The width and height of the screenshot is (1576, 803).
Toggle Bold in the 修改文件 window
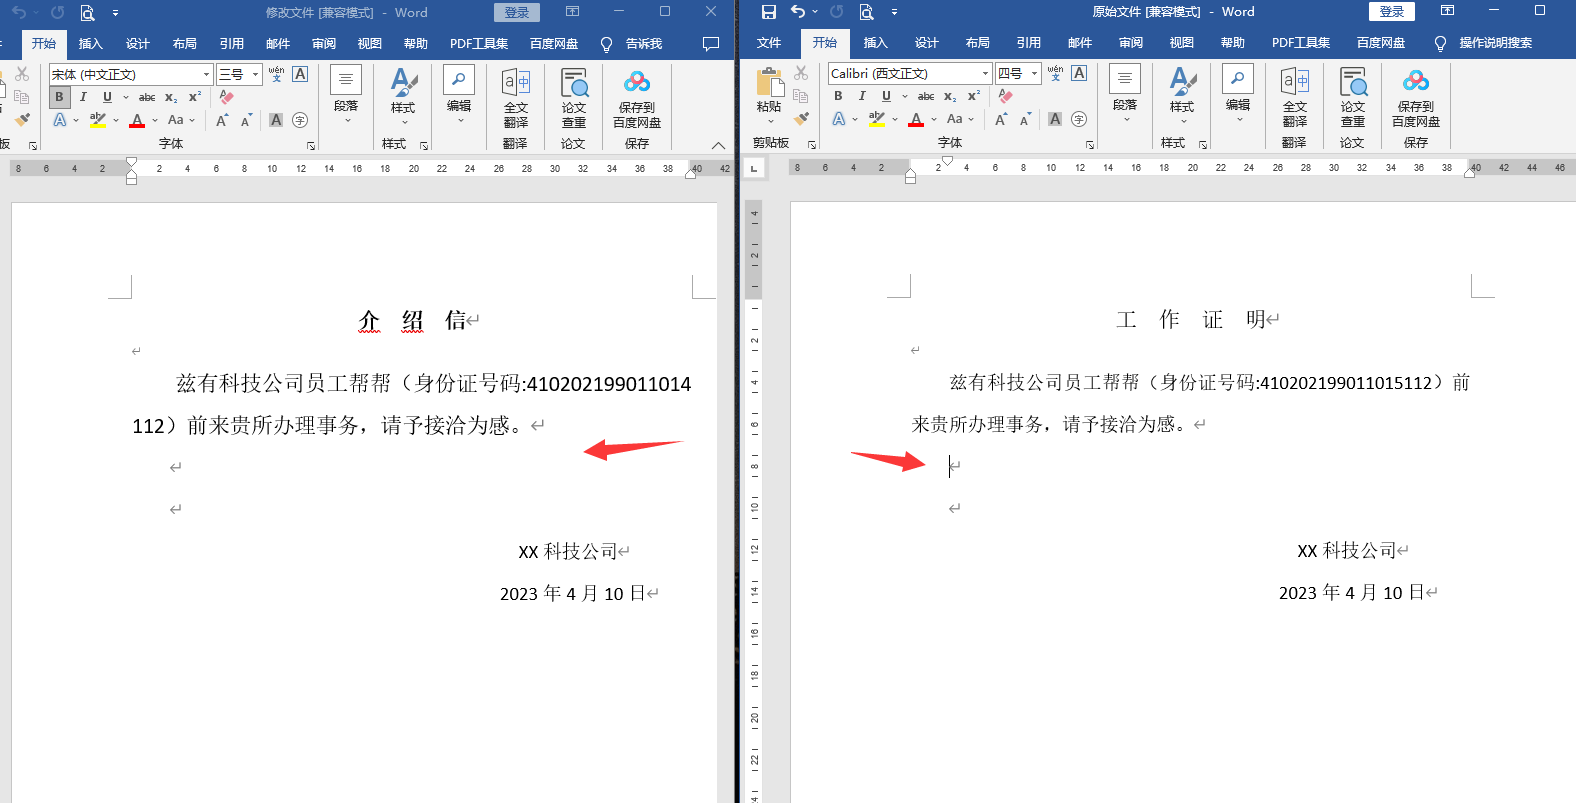tap(59, 97)
